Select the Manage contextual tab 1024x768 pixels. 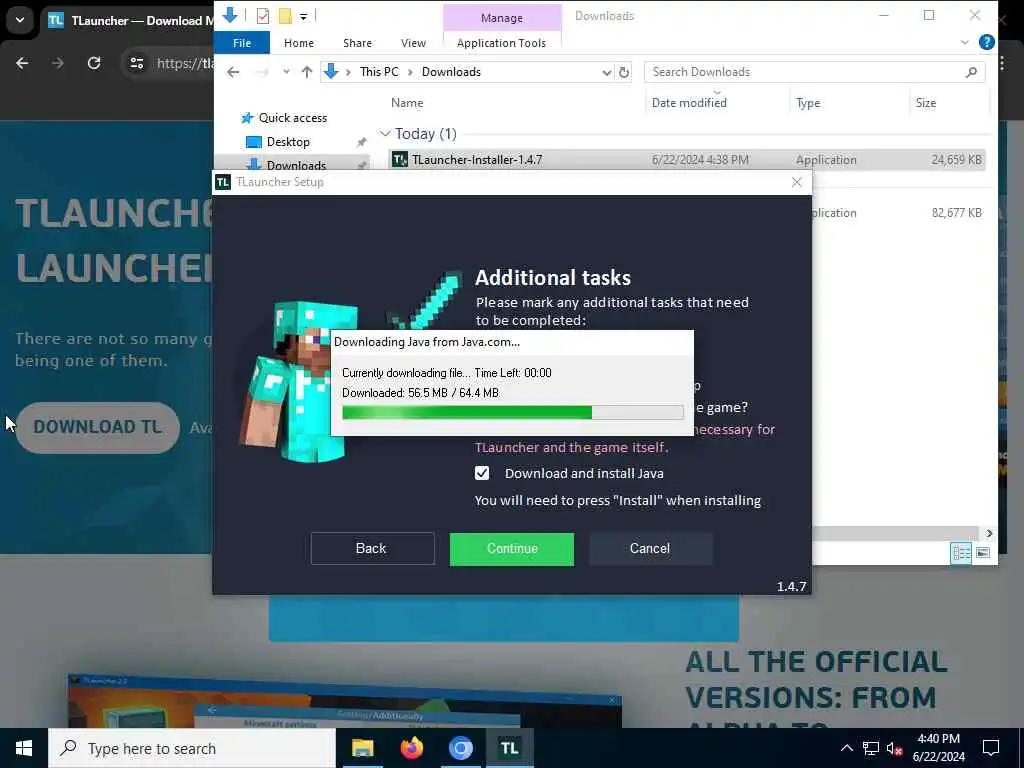tap(502, 18)
